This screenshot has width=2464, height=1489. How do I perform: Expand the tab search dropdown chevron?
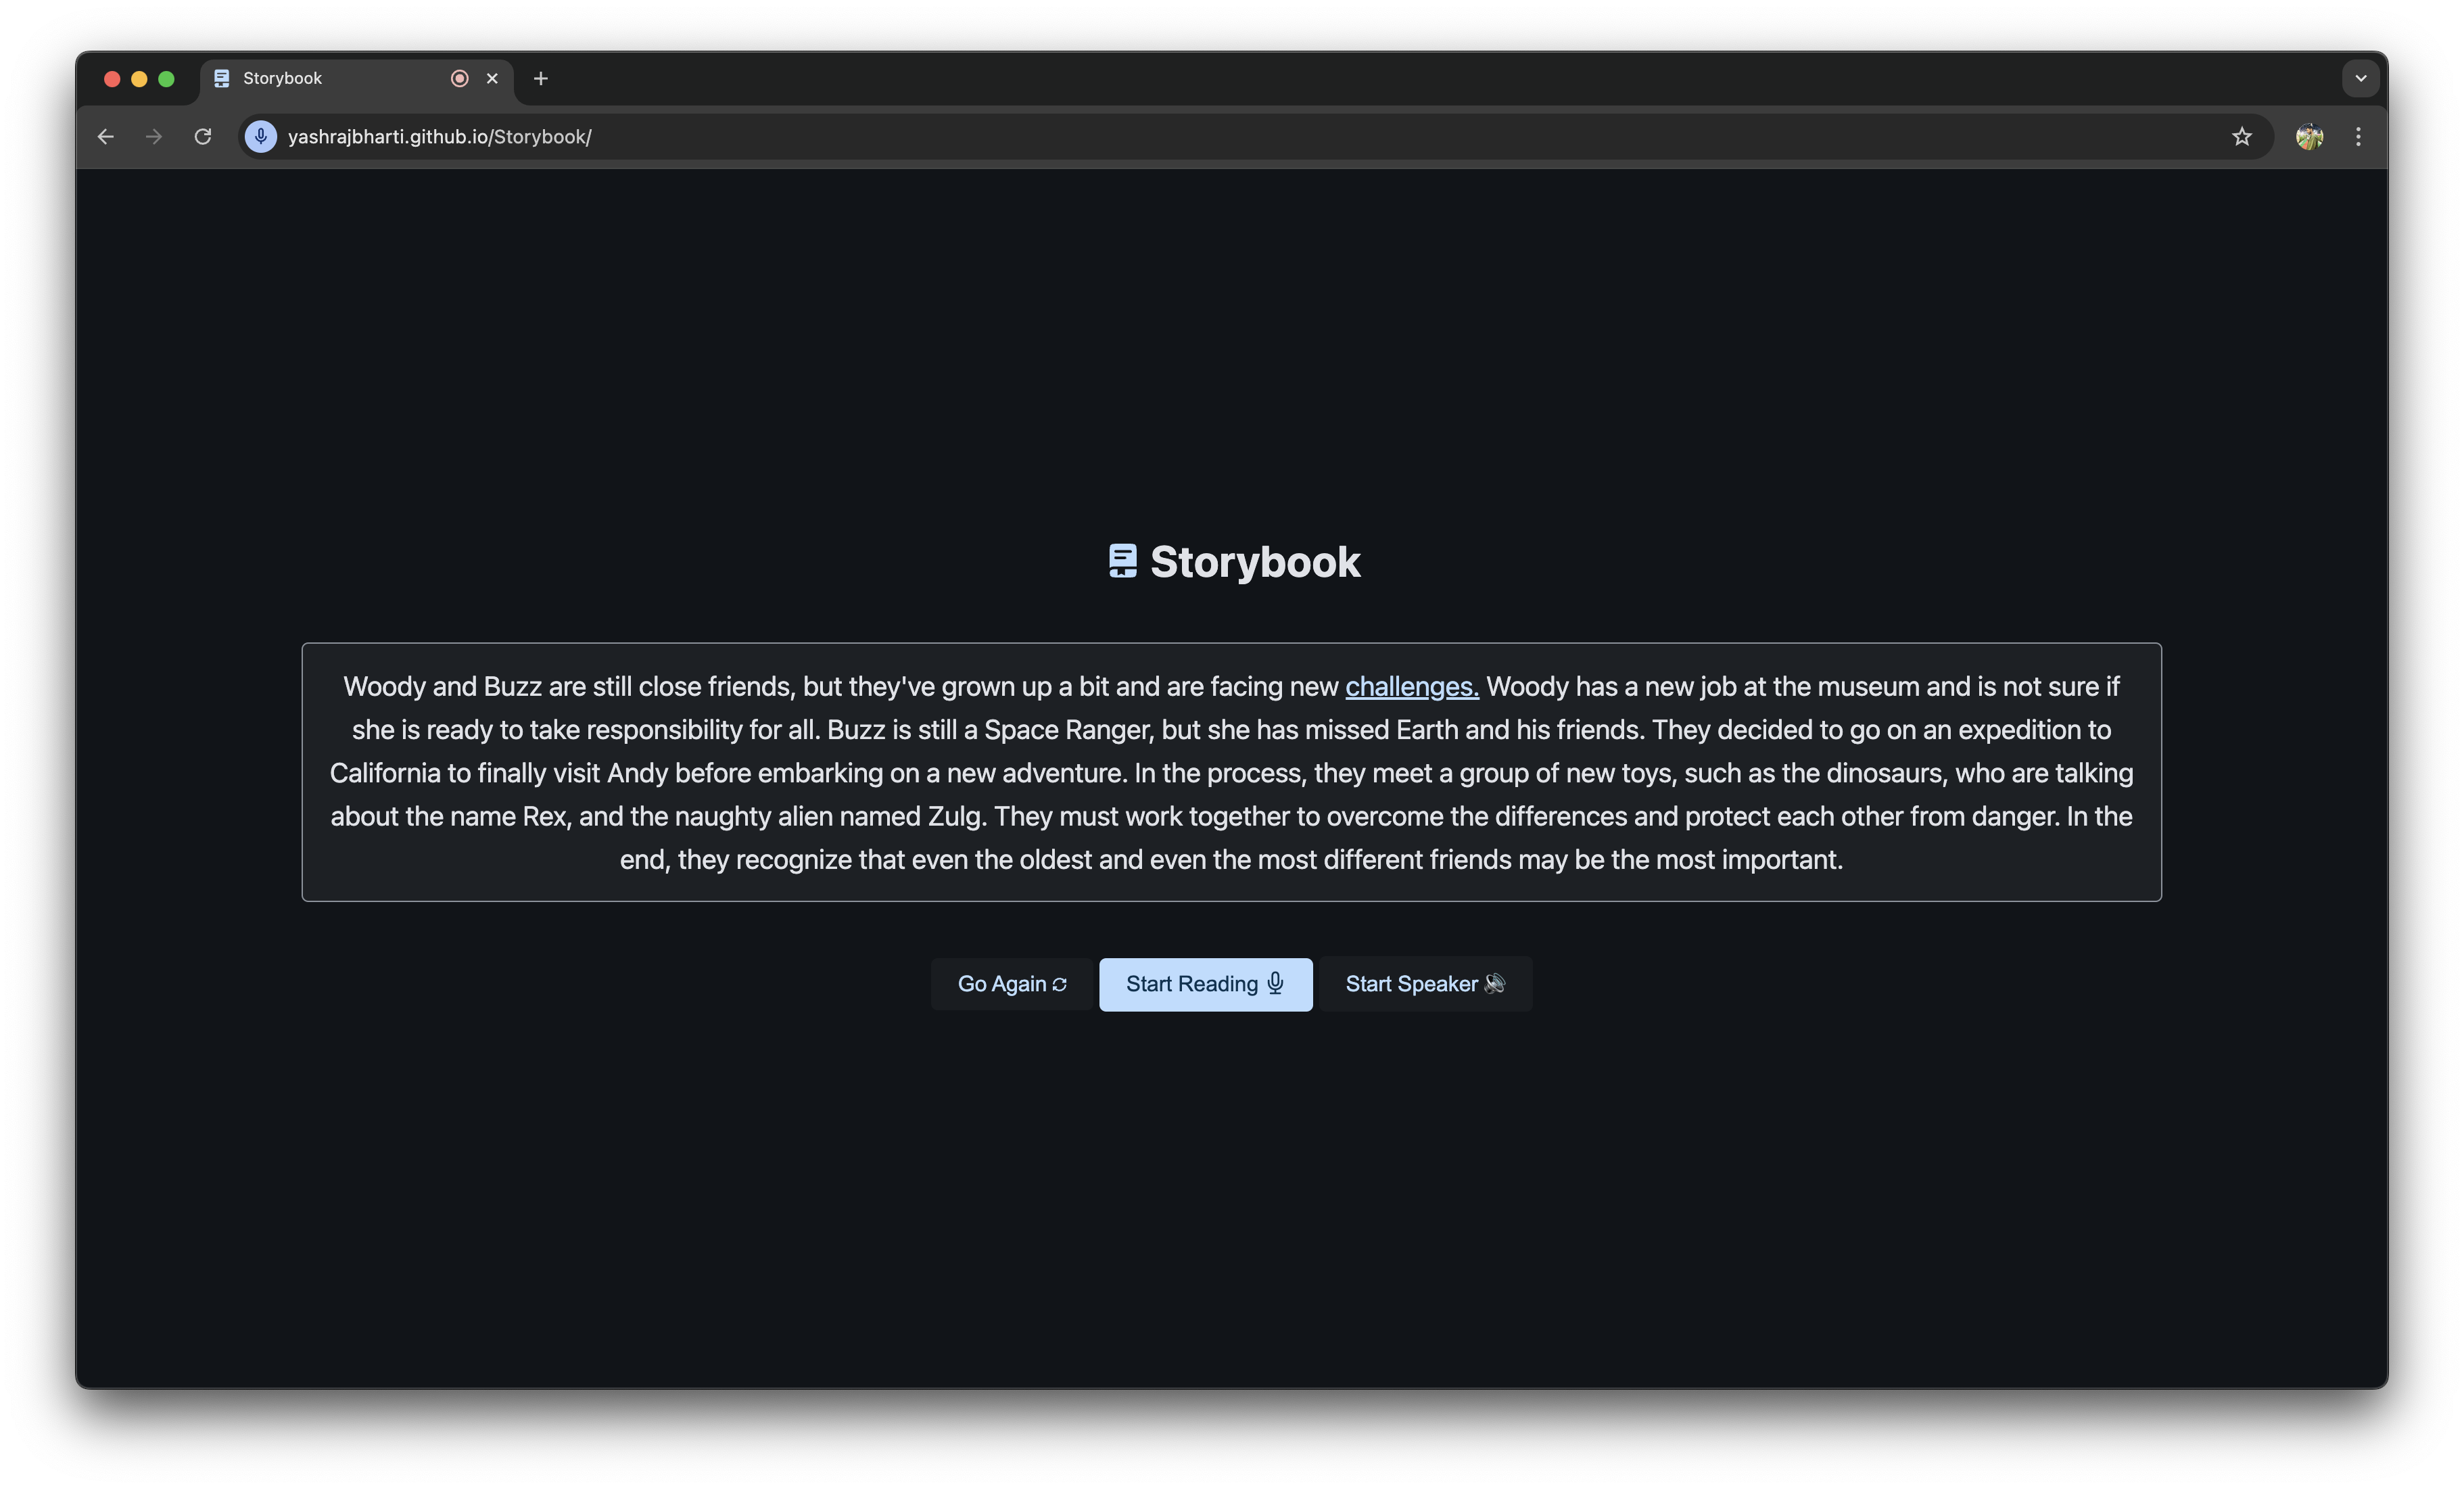(2360, 78)
